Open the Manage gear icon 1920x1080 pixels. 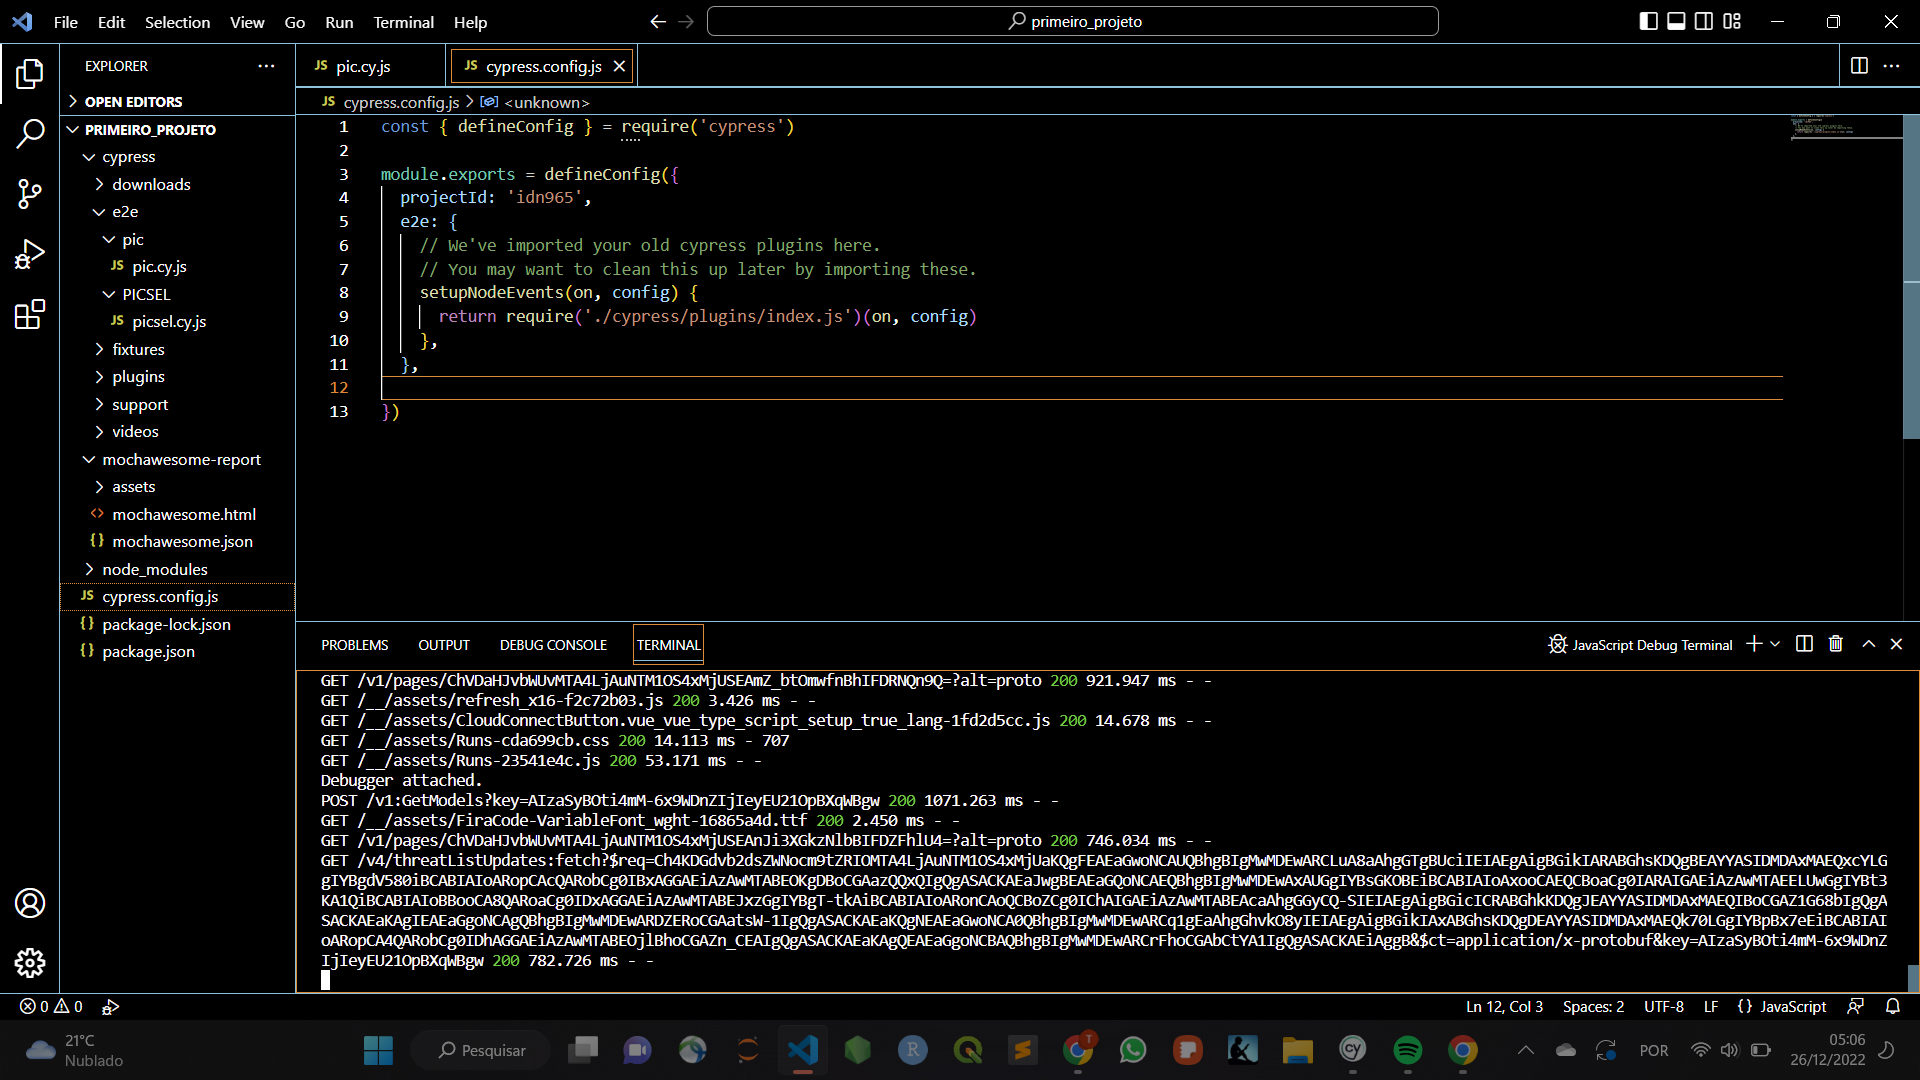[30, 963]
